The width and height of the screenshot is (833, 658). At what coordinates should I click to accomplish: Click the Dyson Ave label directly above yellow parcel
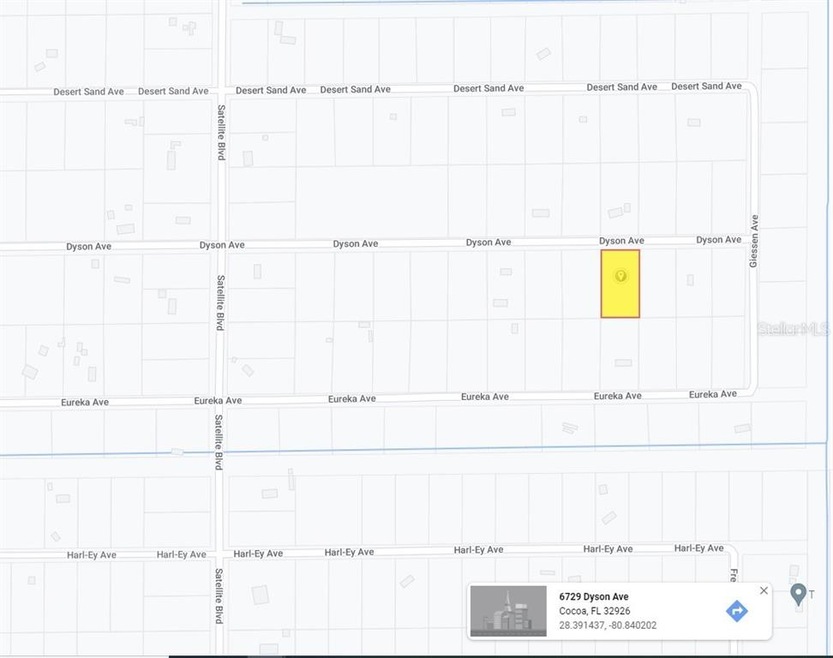click(x=622, y=241)
